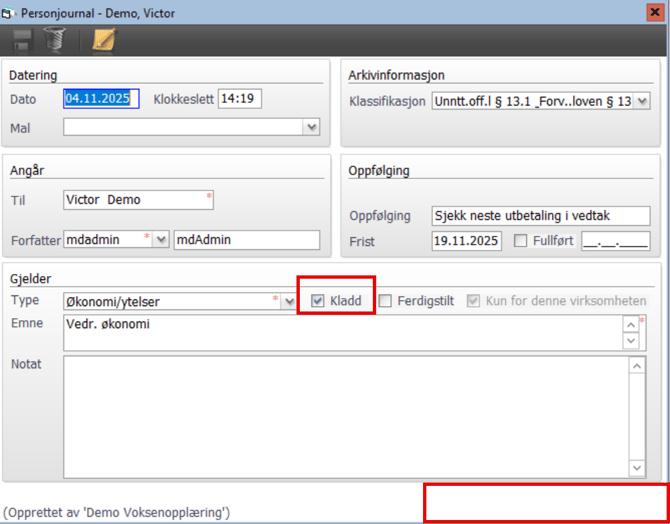Open the Type dropdown Økonomi/ytelser
Viewport: 670px width, 524px height.
(x=289, y=300)
